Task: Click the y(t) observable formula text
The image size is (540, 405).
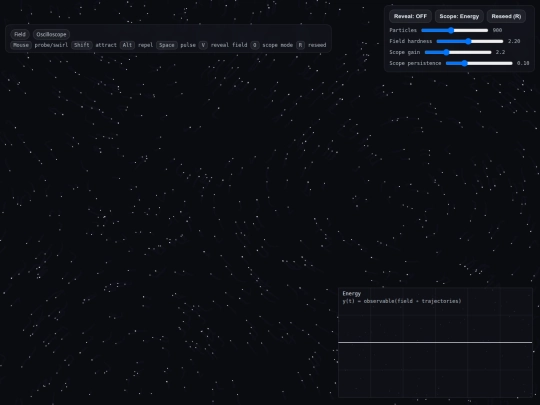Action: pos(402,301)
